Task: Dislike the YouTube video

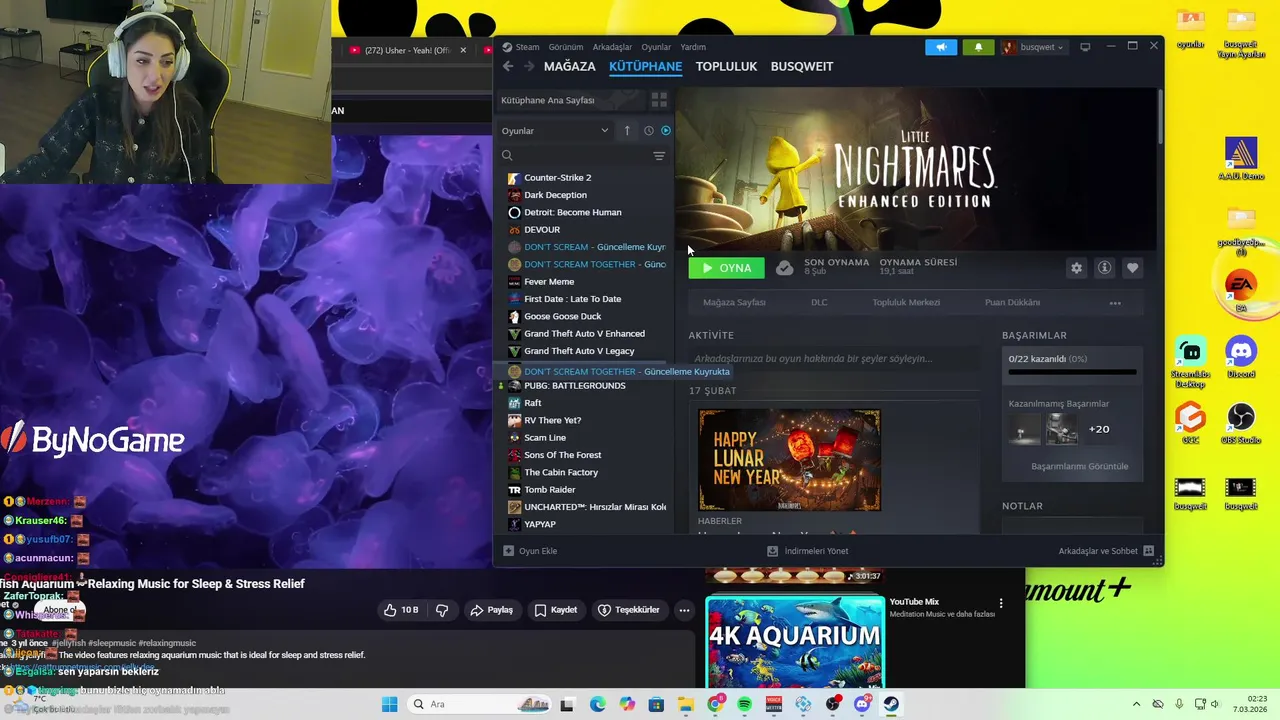Action: pos(442,610)
